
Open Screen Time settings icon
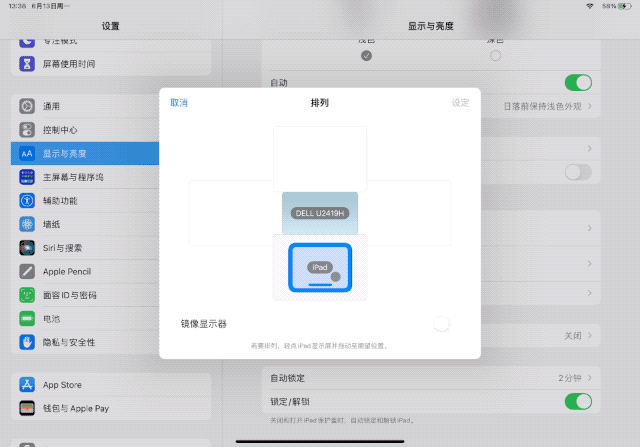pos(27,64)
